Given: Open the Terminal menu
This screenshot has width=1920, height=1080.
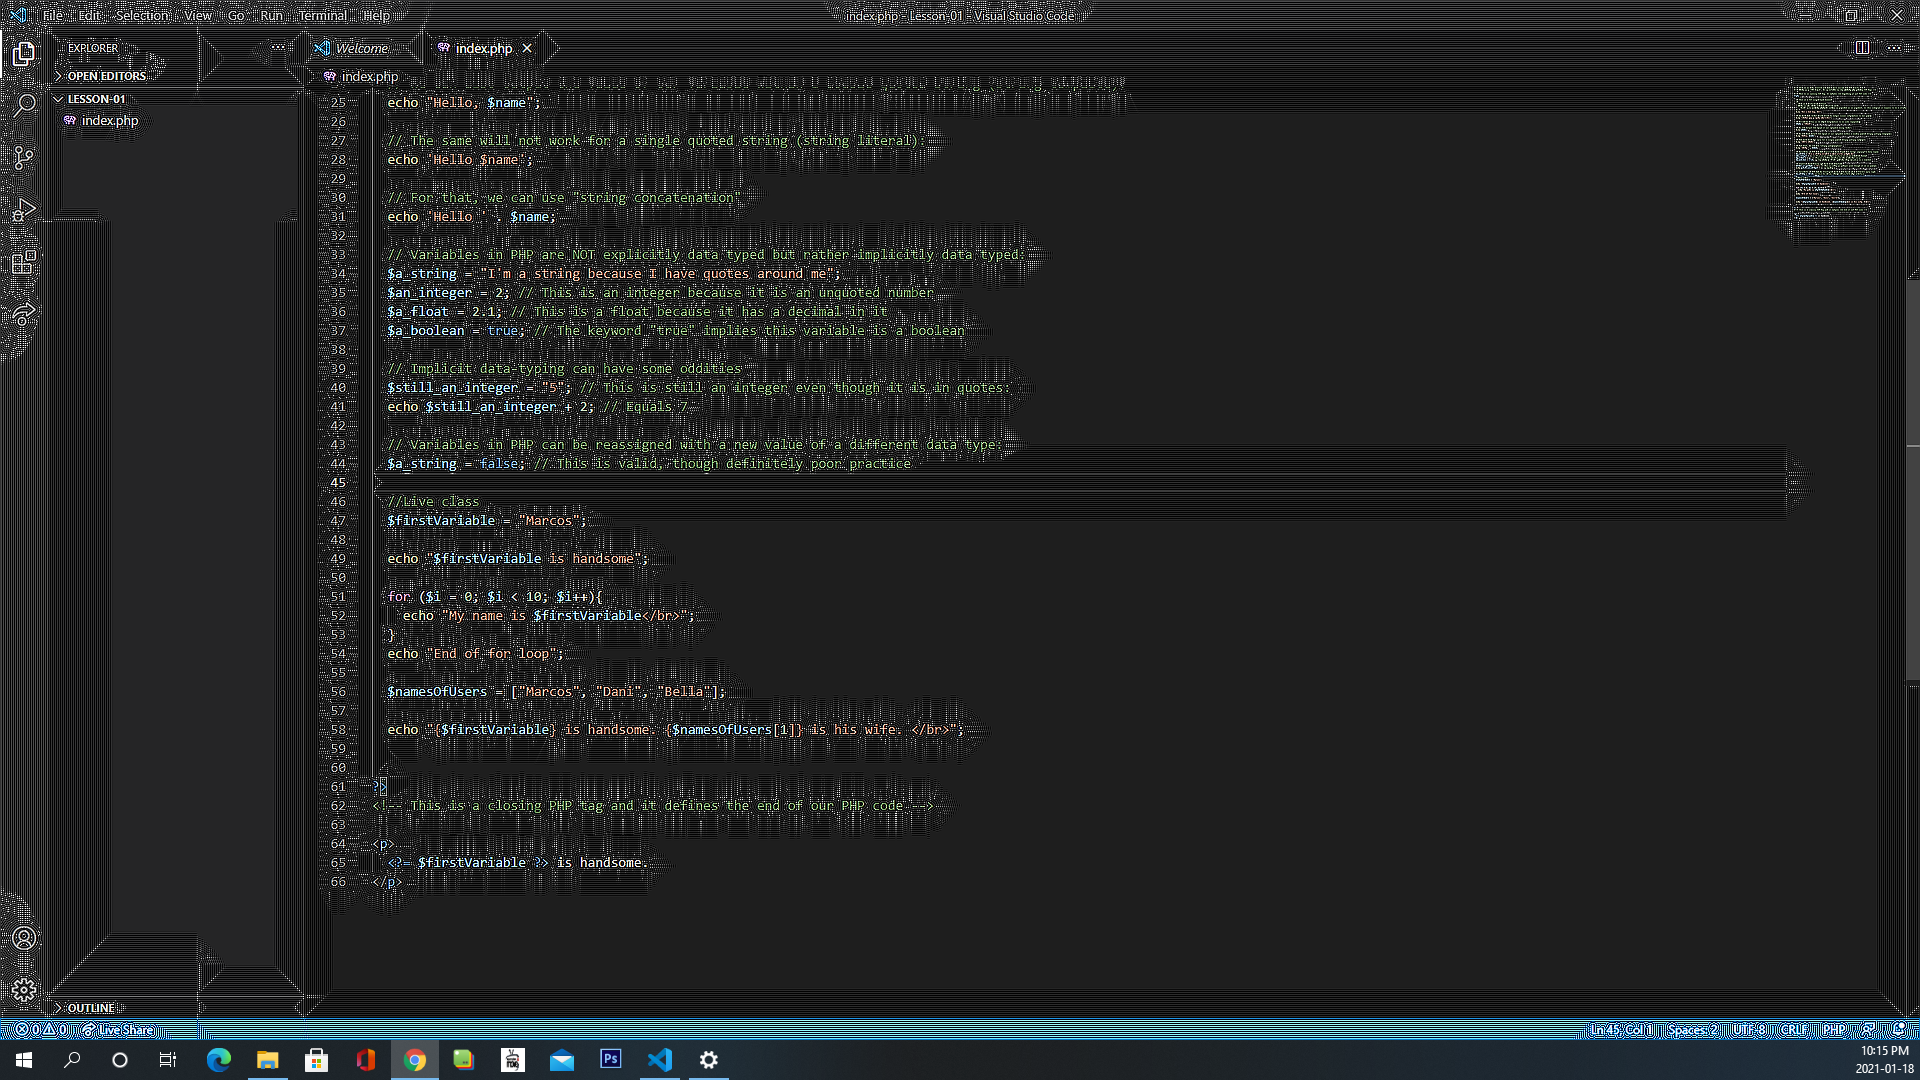Looking at the screenshot, I should pos(322,15).
